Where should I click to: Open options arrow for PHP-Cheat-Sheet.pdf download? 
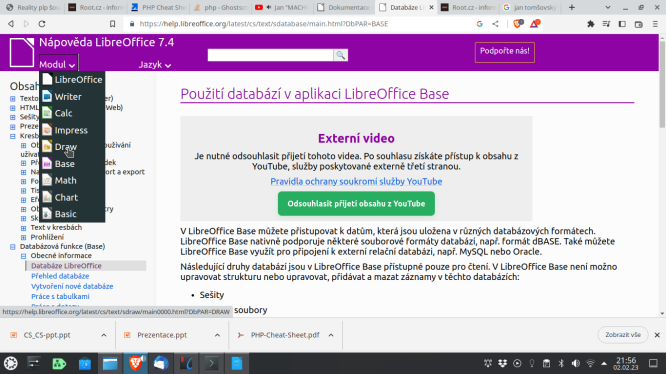coord(331,335)
